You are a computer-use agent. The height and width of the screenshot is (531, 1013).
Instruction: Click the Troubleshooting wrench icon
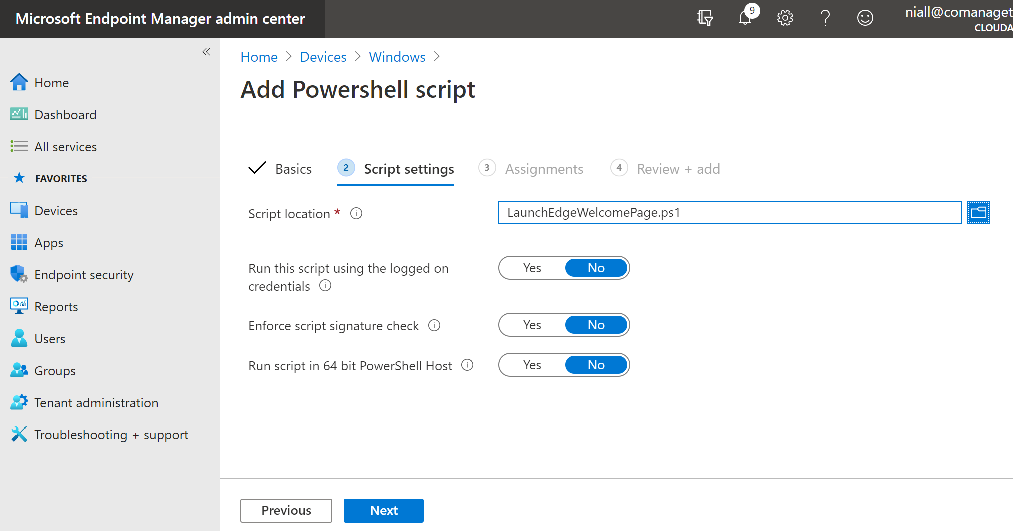(19, 434)
